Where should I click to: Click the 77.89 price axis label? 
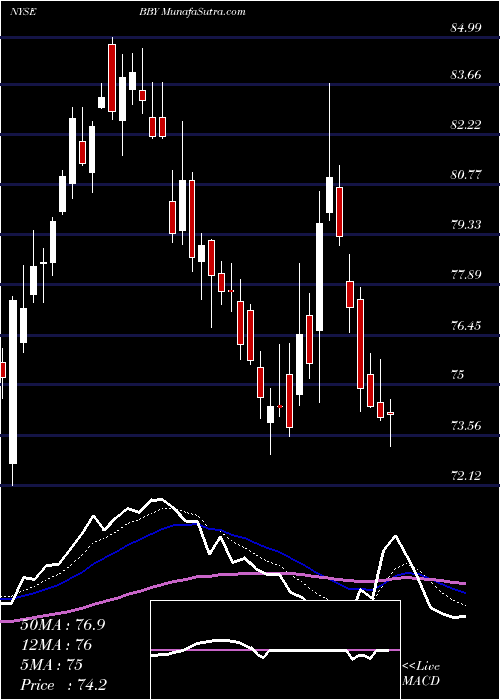coord(466,274)
